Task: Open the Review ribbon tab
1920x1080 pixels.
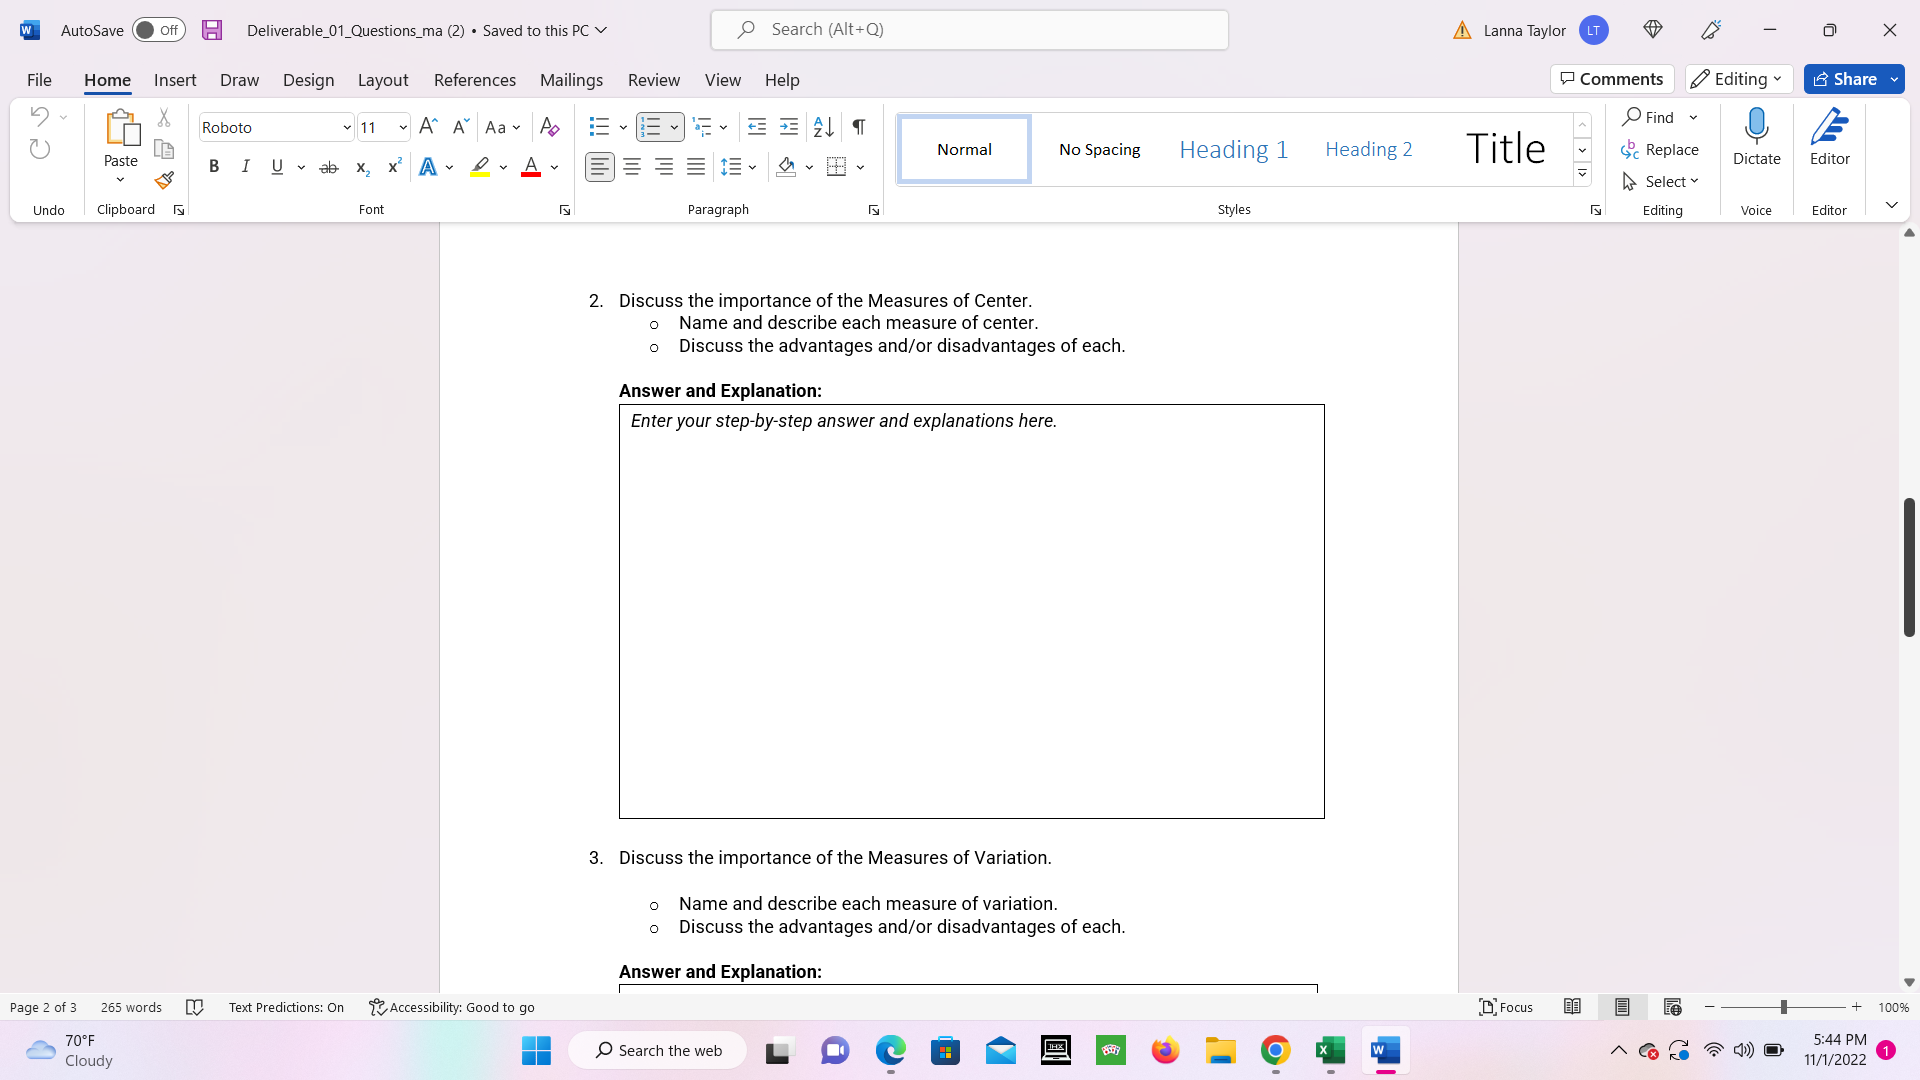Action: (654, 80)
